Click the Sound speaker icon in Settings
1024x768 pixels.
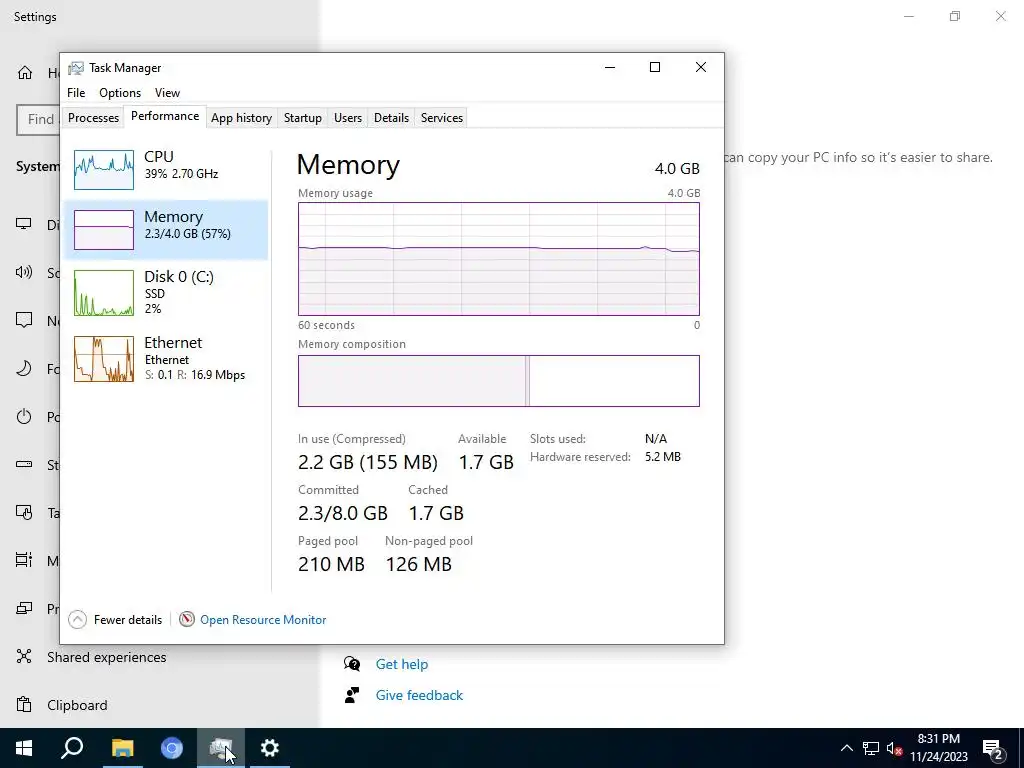[24, 272]
